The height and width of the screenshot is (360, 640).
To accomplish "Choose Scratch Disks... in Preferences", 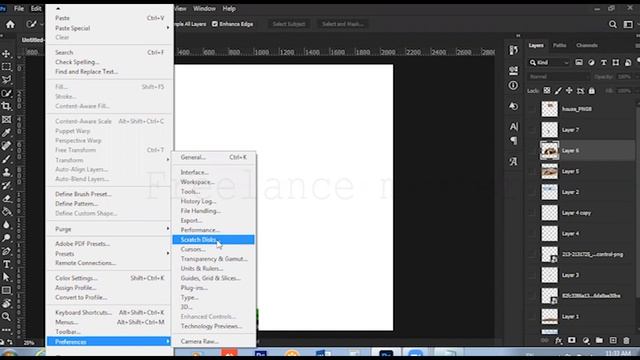I will click(213, 240).
